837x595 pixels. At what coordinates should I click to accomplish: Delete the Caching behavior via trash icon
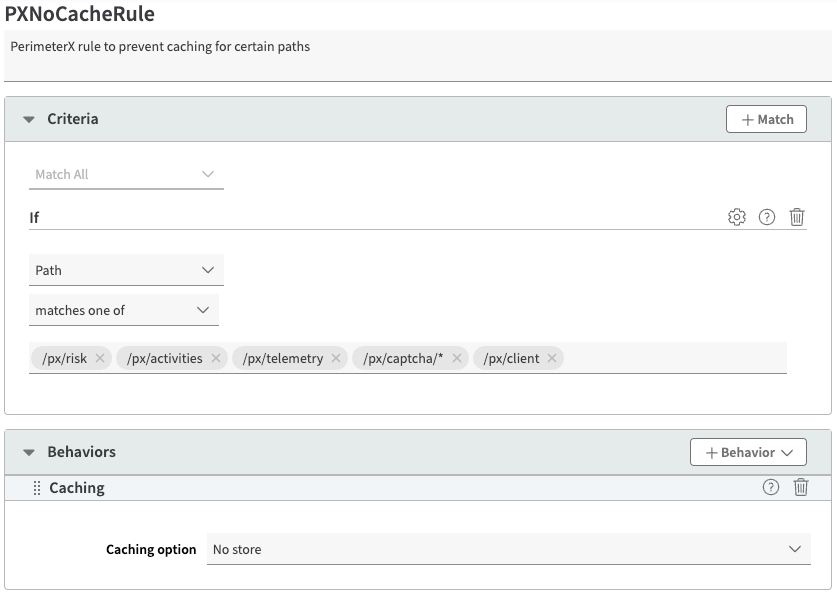coord(801,487)
